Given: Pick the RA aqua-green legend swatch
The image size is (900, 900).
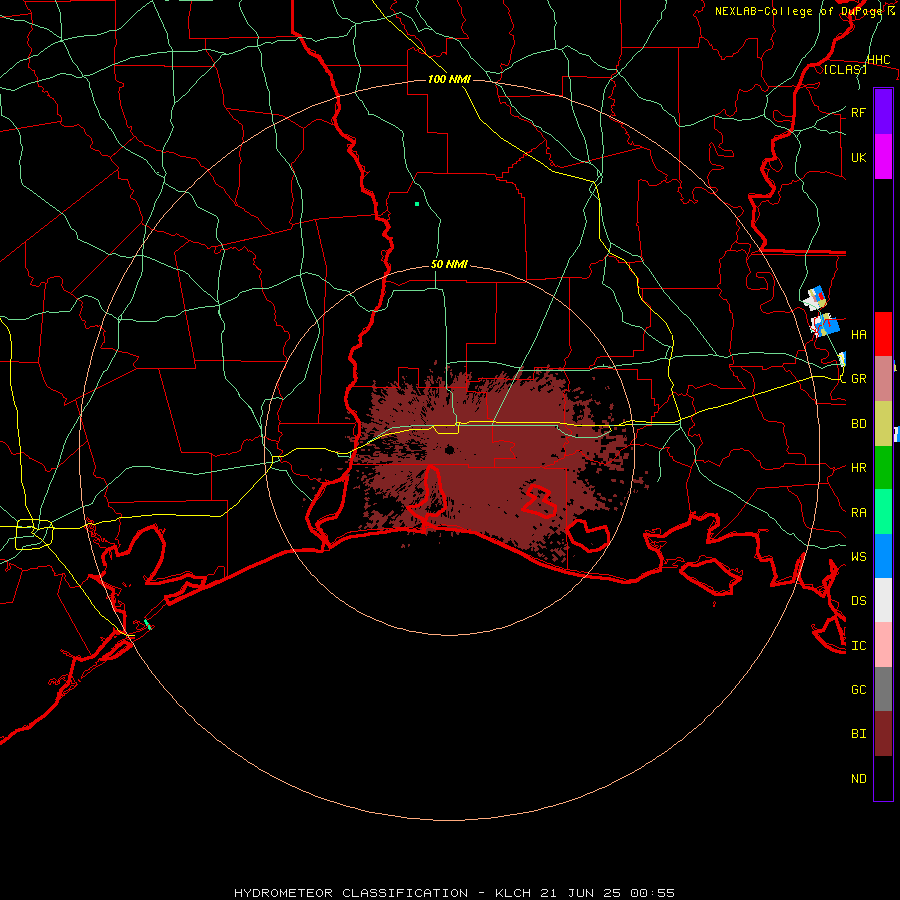Looking at the screenshot, I should [883, 512].
